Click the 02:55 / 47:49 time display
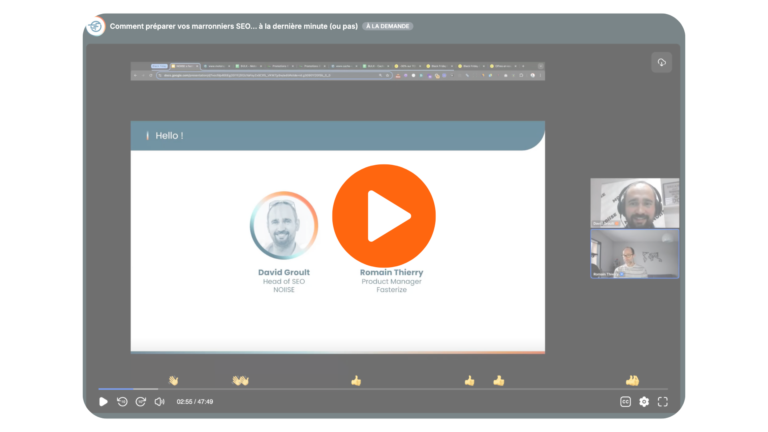The height and width of the screenshot is (432, 768). (195, 402)
